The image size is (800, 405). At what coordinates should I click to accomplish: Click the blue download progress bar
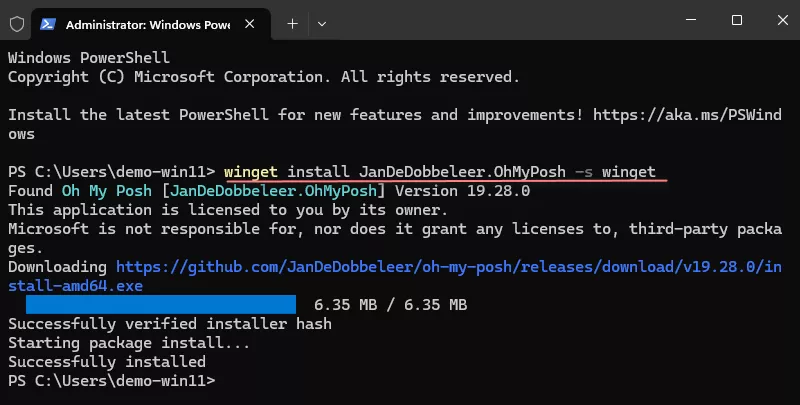(x=161, y=305)
